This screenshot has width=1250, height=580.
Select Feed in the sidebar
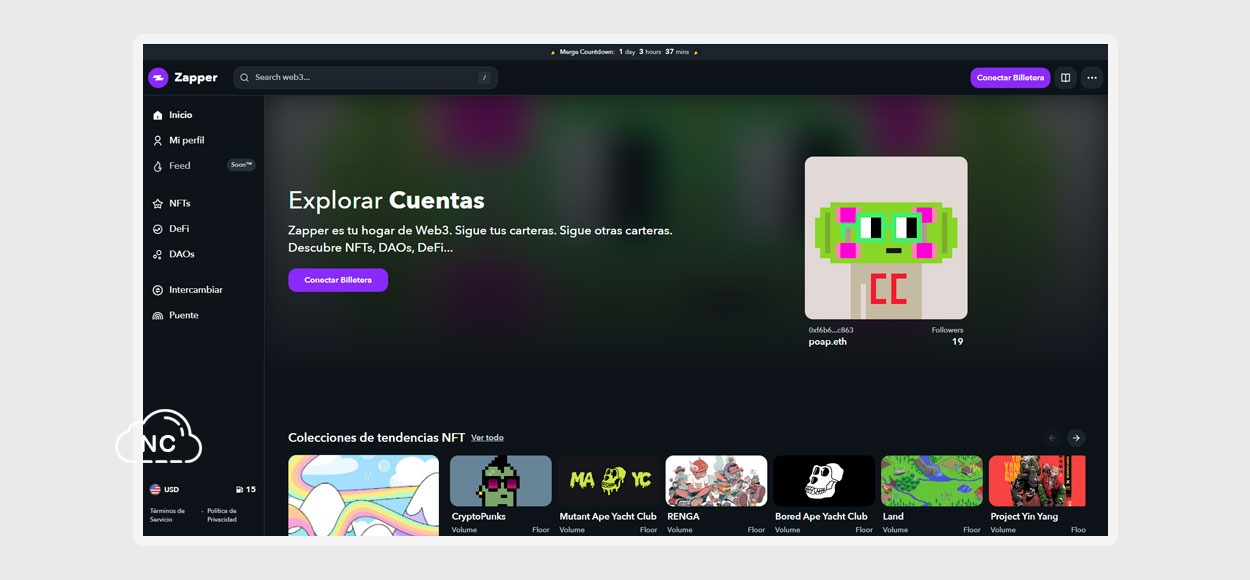point(179,166)
